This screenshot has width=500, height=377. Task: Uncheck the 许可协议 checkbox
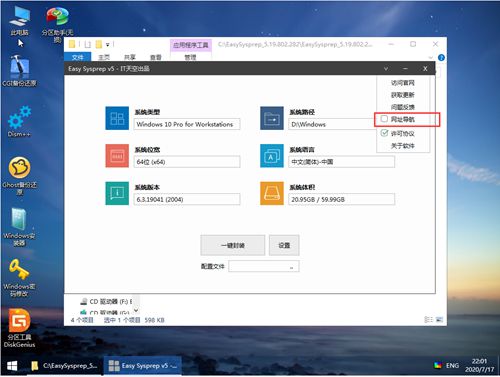coord(384,133)
